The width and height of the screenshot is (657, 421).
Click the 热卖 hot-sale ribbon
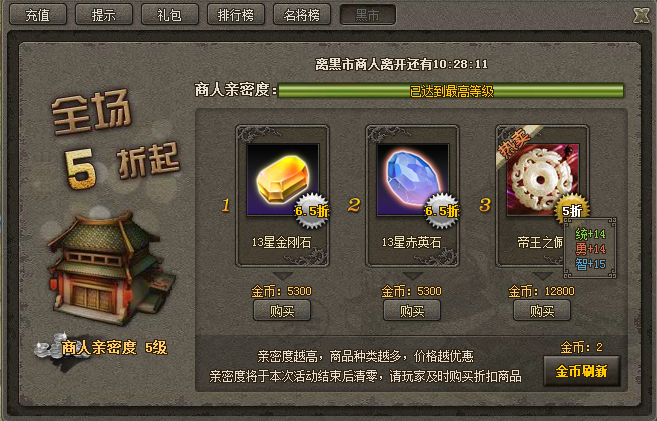tap(515, 147)
